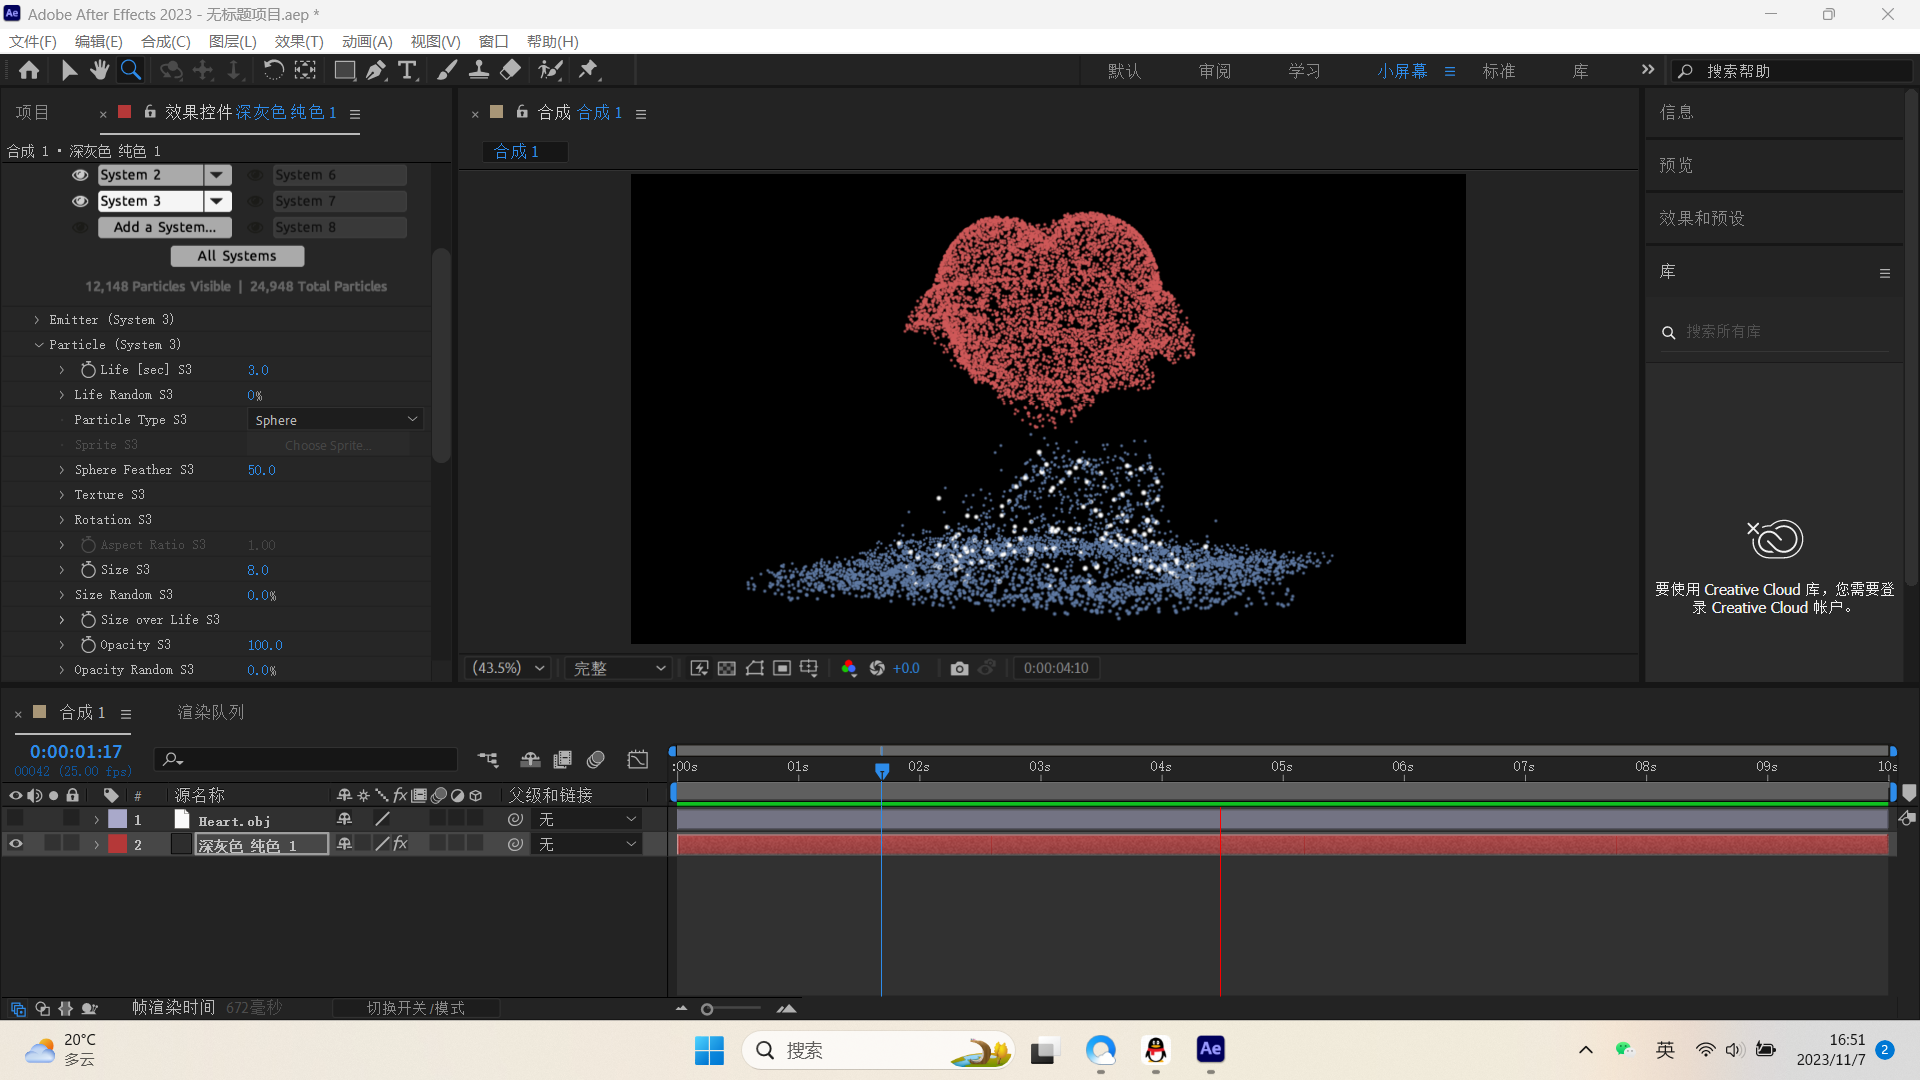Expand more workspaces double-arrow
The width and height of the screenshot is (1920, 1080).
1648,69
